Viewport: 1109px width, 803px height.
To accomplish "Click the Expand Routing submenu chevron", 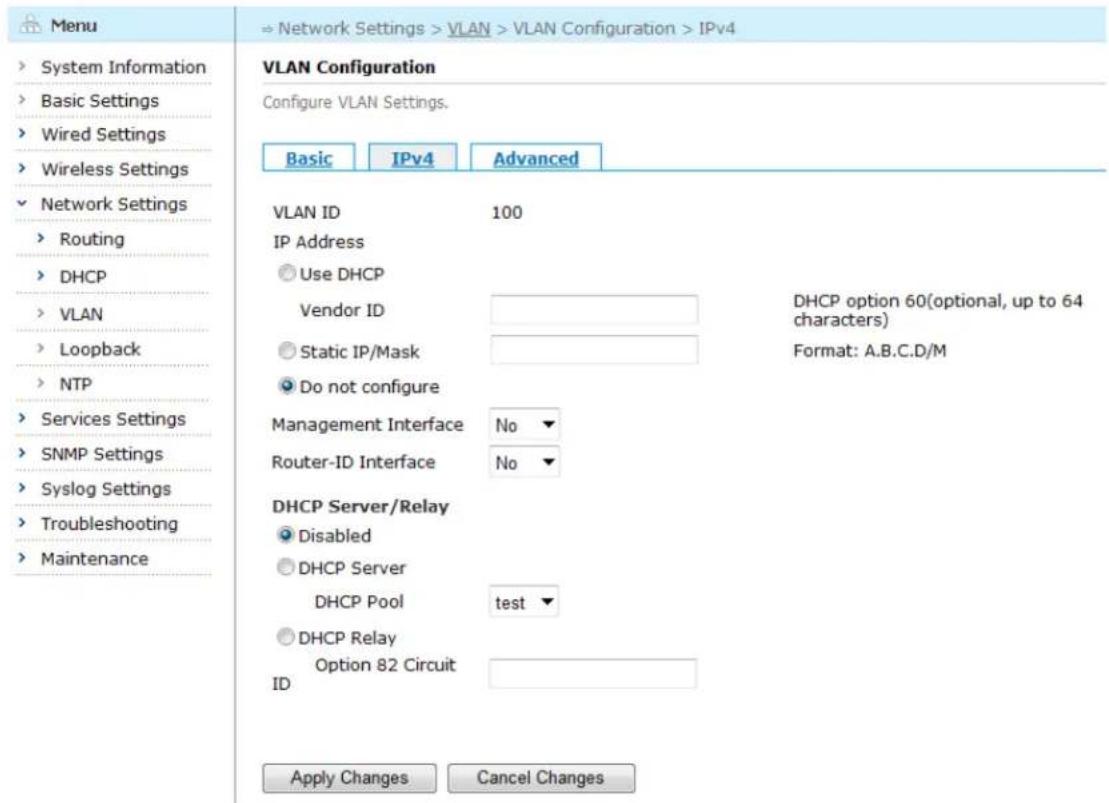I will 40,238.
